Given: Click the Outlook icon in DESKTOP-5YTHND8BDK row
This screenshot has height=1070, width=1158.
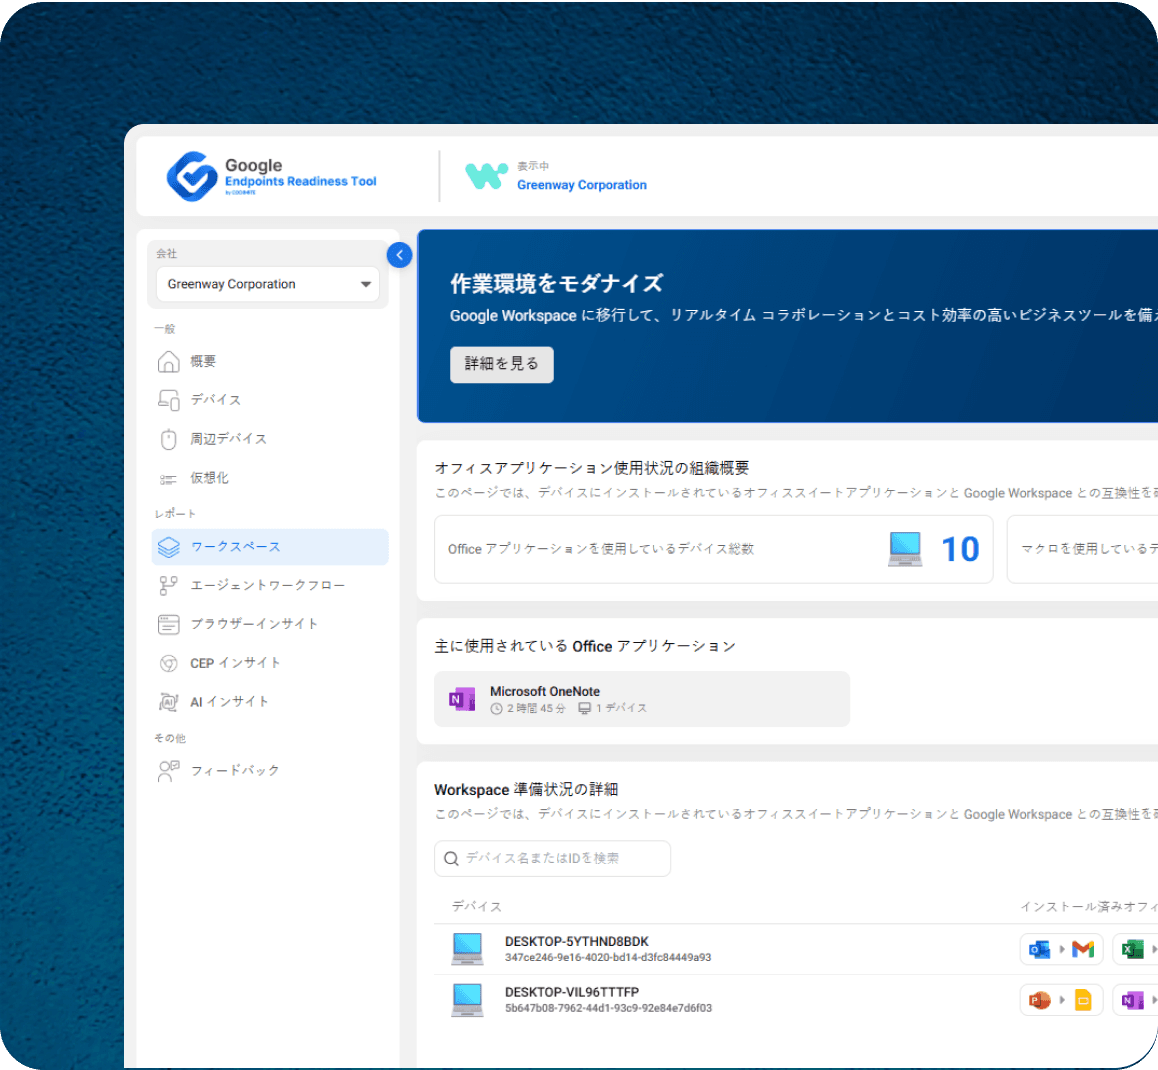Looking at the screenshot, I should (x=1039, y=950).
